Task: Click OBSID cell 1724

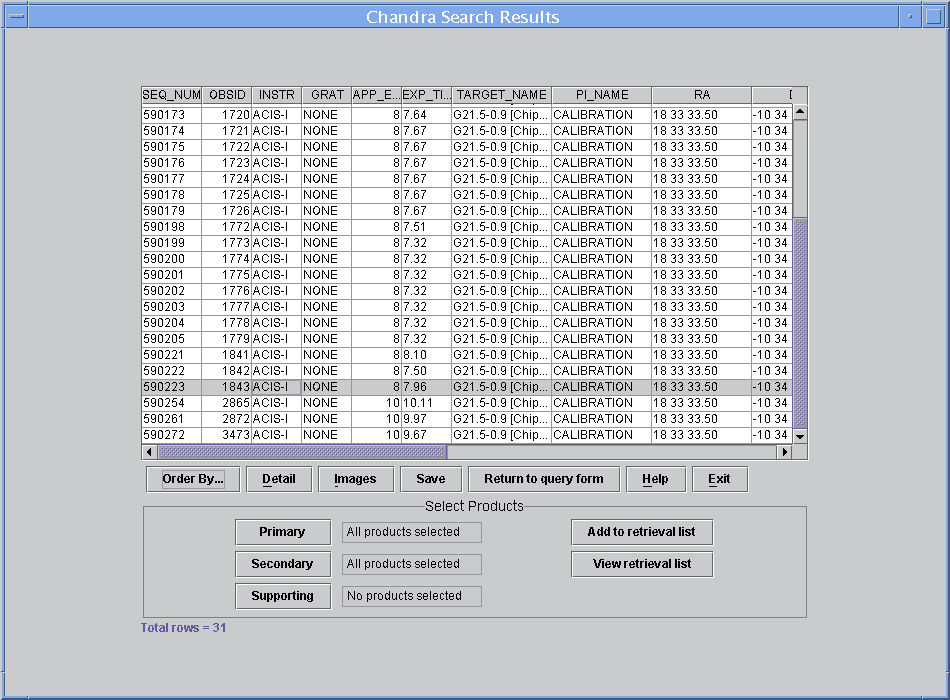Action: click(x=227, y=179)
